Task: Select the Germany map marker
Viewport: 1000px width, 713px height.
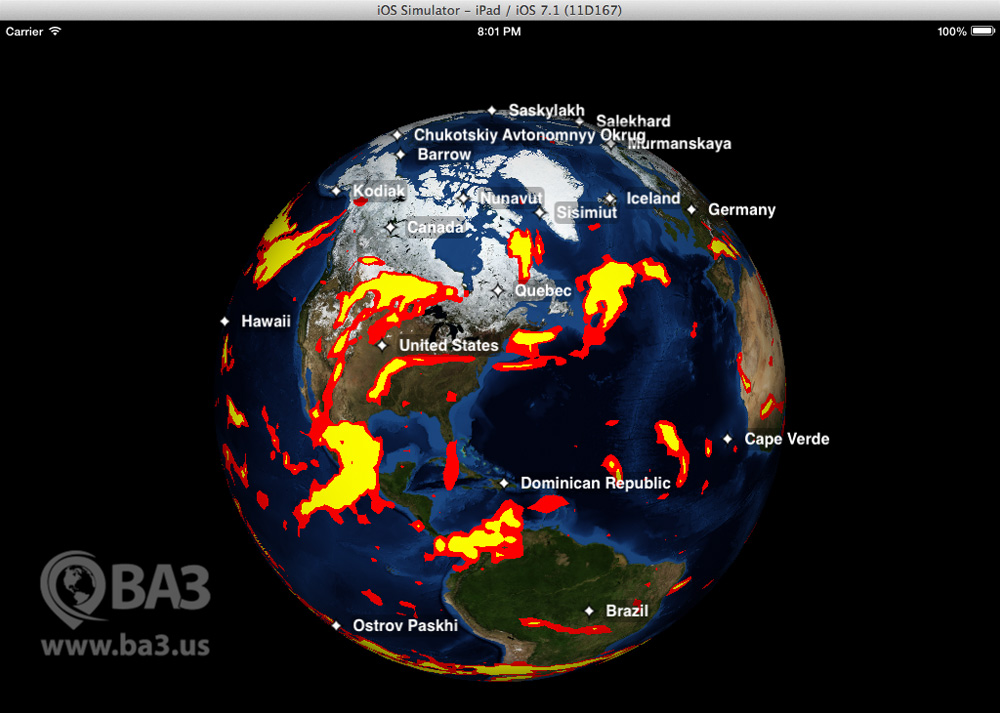Action: tap(691, 210)
